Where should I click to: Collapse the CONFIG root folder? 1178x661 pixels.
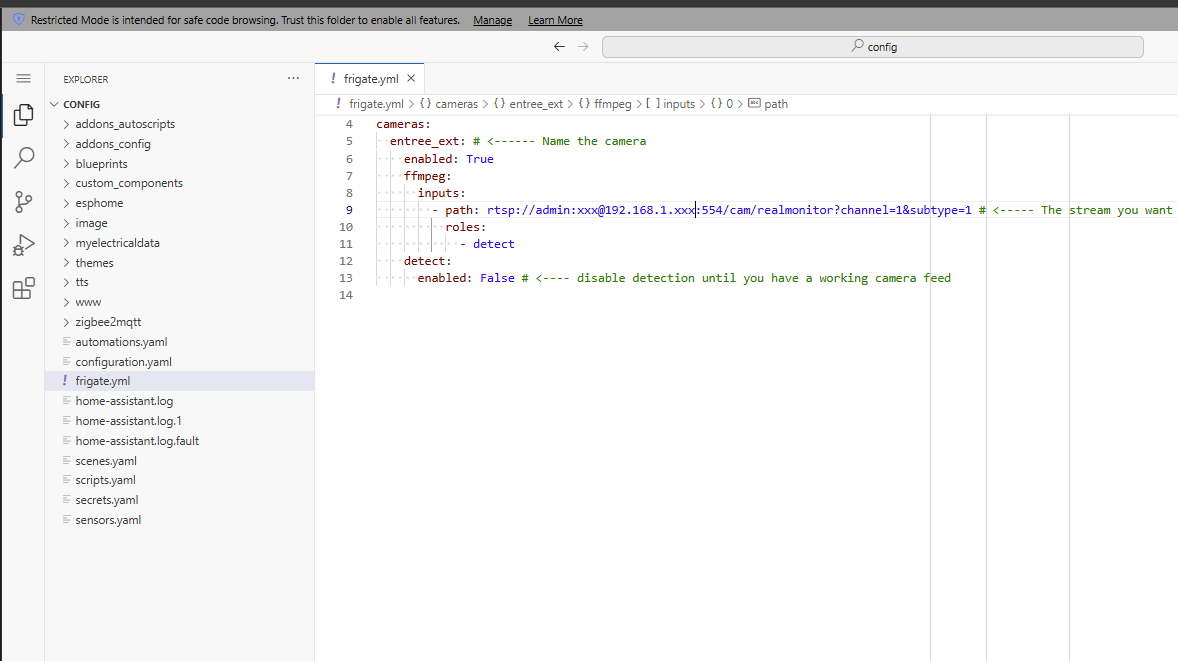[x=81, y=104]
